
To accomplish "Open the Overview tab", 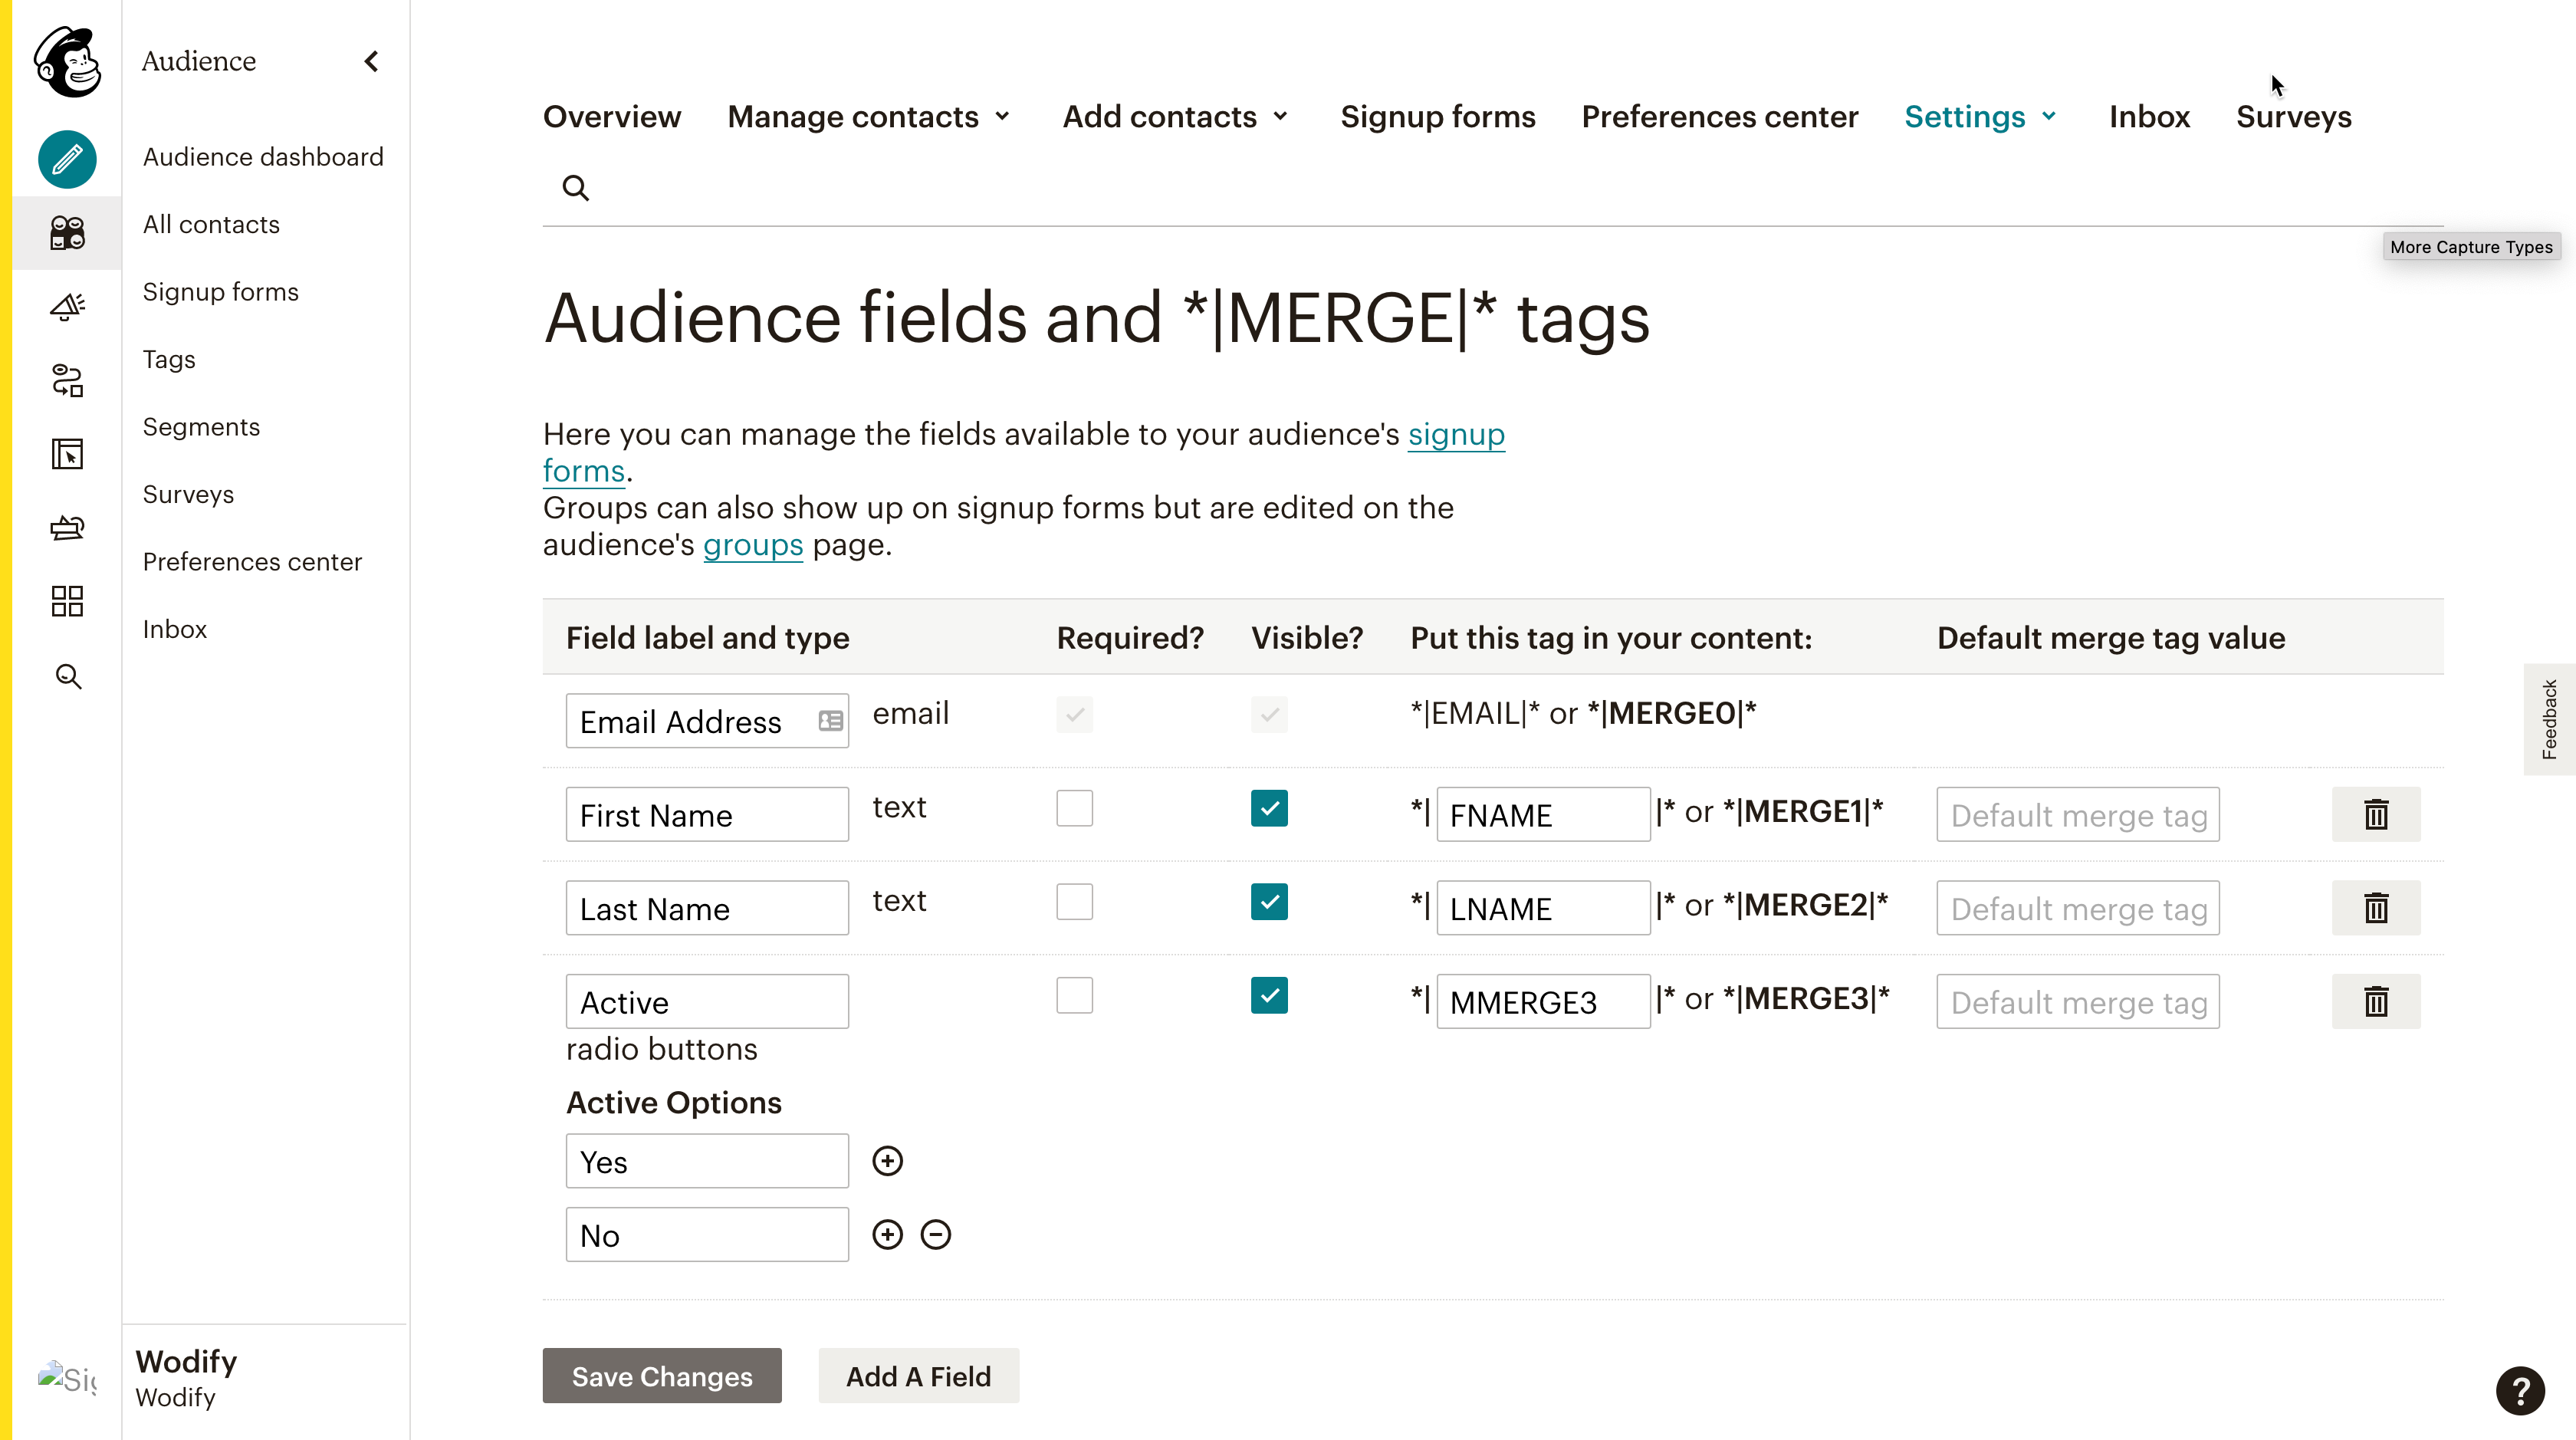I will [611, 117].
